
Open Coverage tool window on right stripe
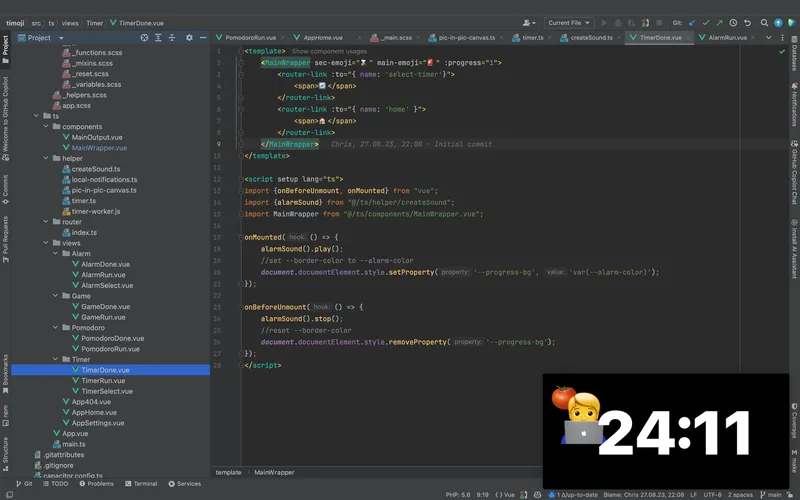pos(794,421)
